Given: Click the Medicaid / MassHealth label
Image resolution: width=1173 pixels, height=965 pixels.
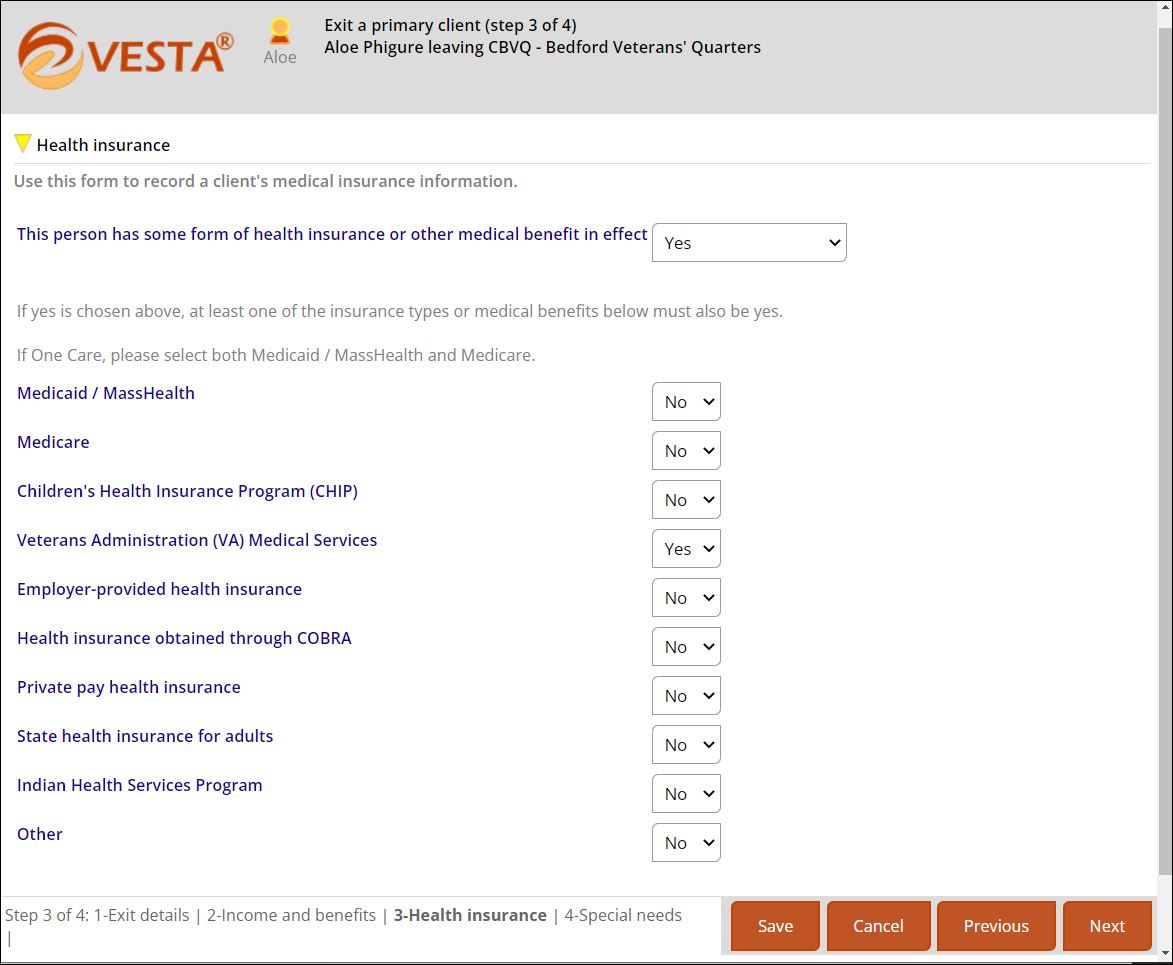Looking at the screenshot, I should click(x=105, y=393).
